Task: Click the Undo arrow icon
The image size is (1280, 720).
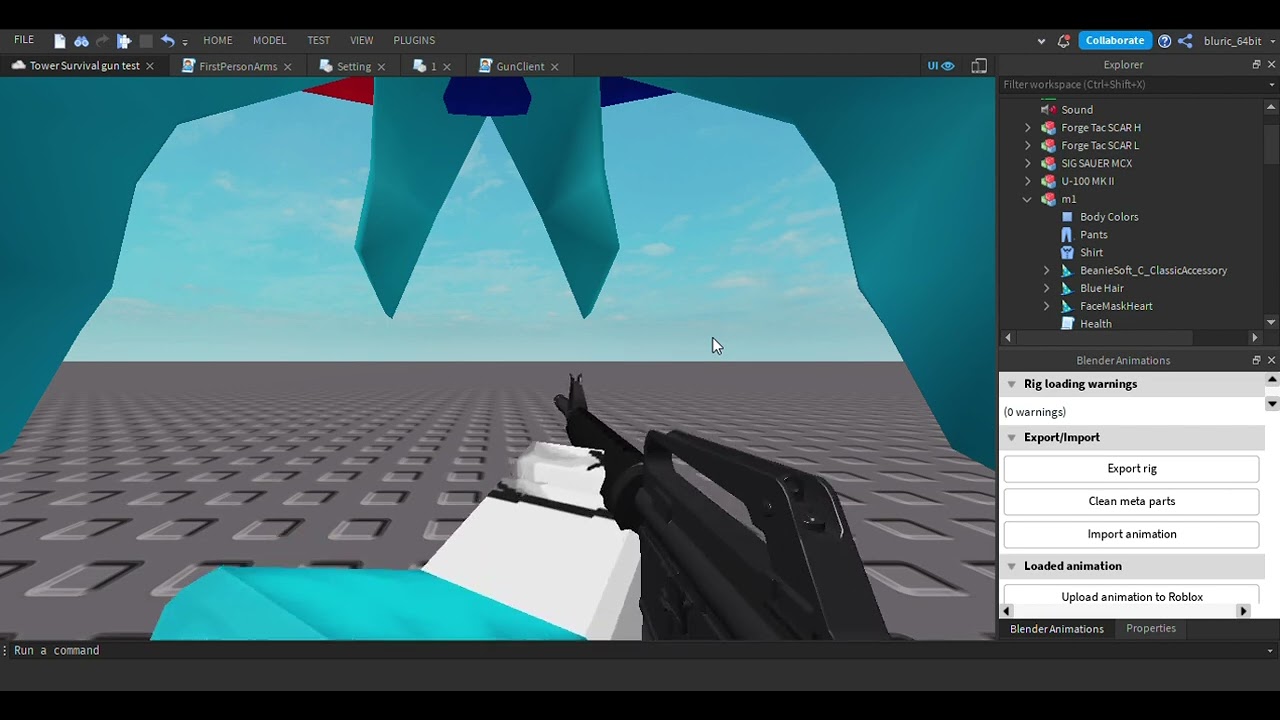Action: pos(168,40)
